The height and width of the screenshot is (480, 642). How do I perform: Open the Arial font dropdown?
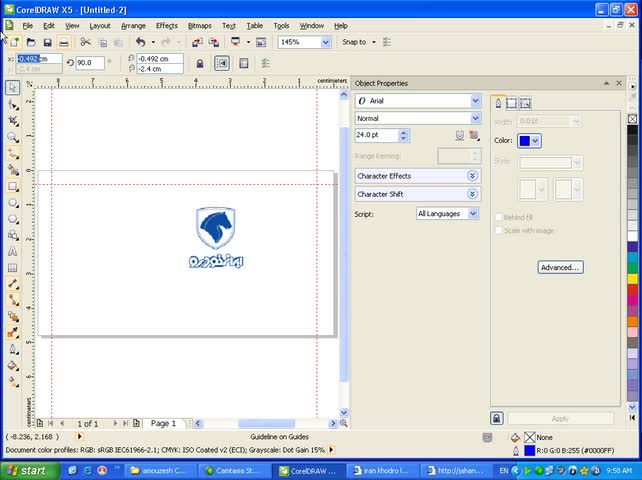tap(418, 101)
